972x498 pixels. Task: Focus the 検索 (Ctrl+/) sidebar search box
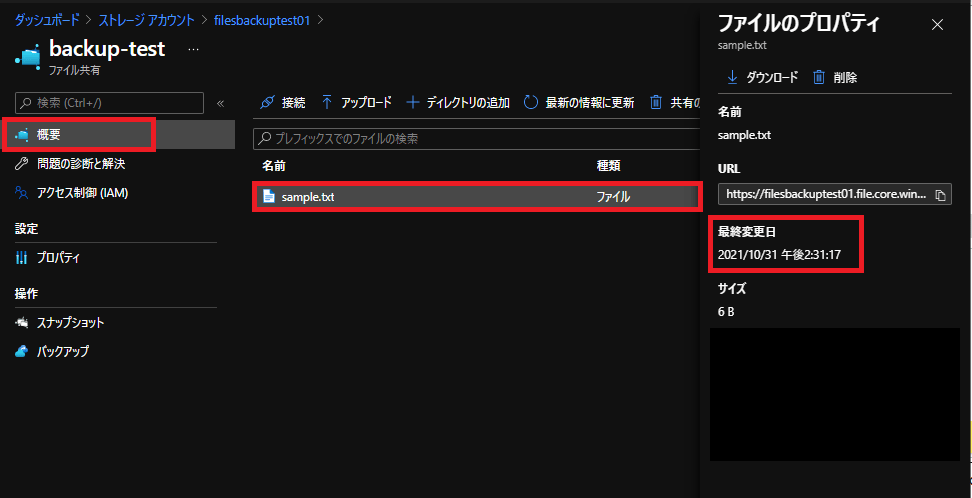coord(109,103)
